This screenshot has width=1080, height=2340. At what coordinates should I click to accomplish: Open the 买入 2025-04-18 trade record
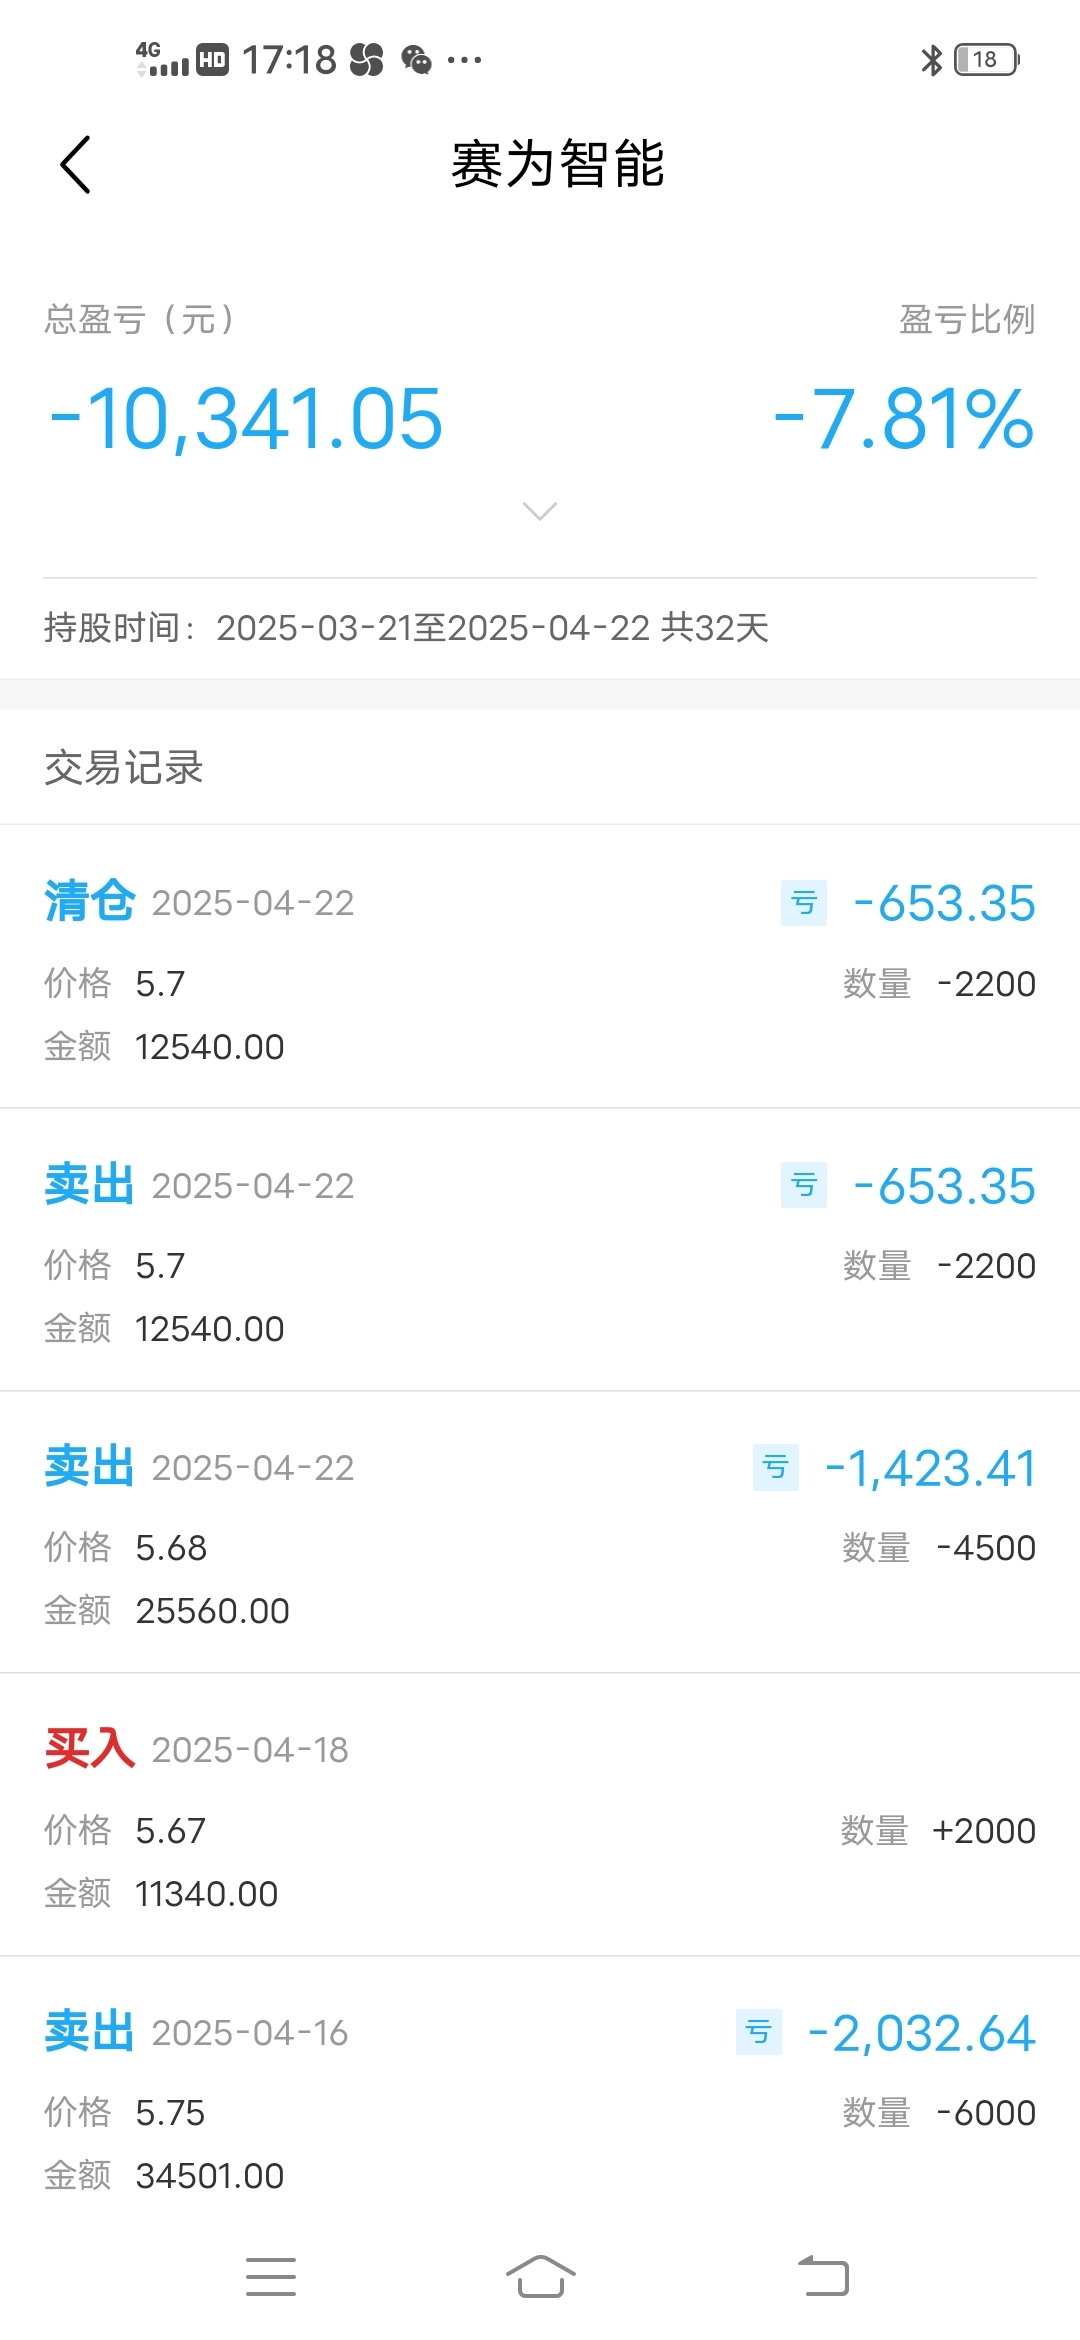tap(540, 1814)
